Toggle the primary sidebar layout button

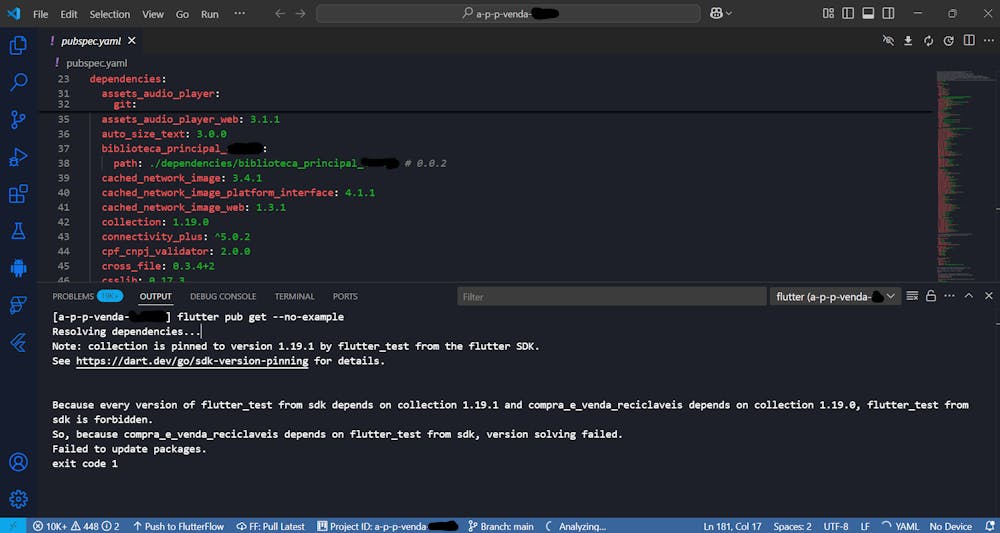[x=848, y=14]
